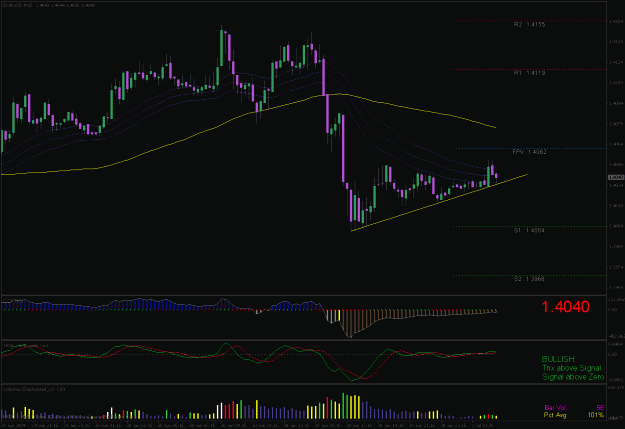Screen dimensions: 625x429
Task: Click the Bar Vol value 56
Action: click(600, 407)
